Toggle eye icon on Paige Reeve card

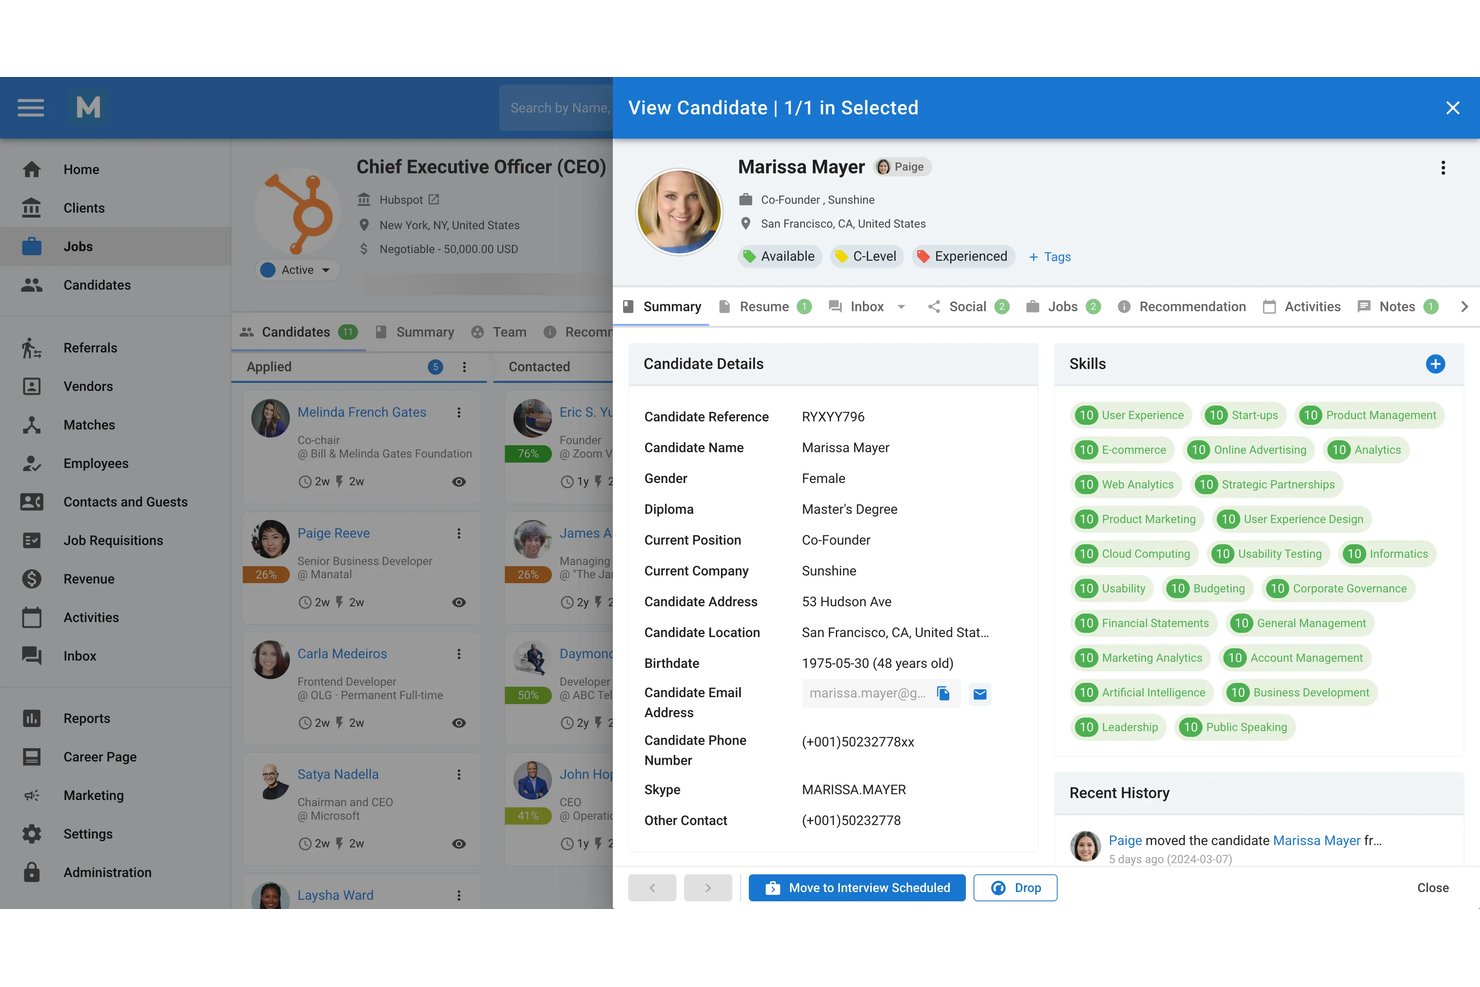coord(459,603)
